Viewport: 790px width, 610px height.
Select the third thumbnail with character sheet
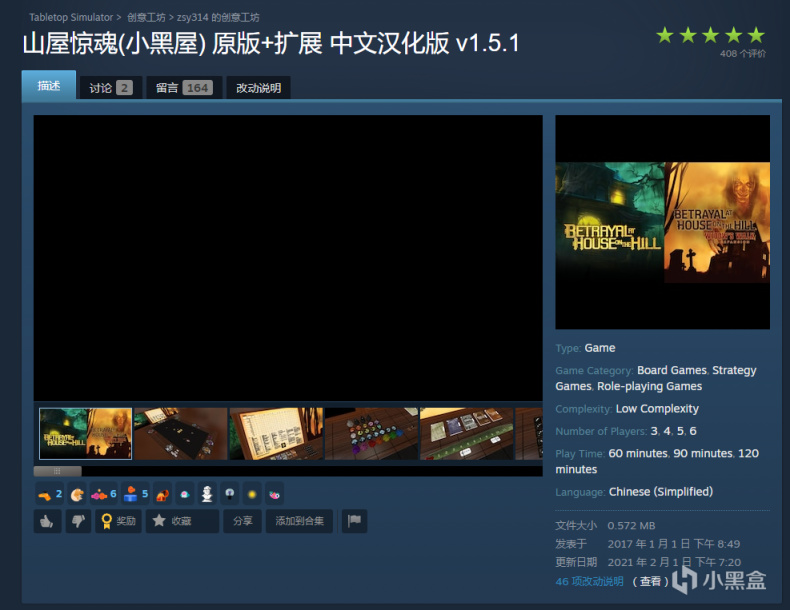pos(276,434)
